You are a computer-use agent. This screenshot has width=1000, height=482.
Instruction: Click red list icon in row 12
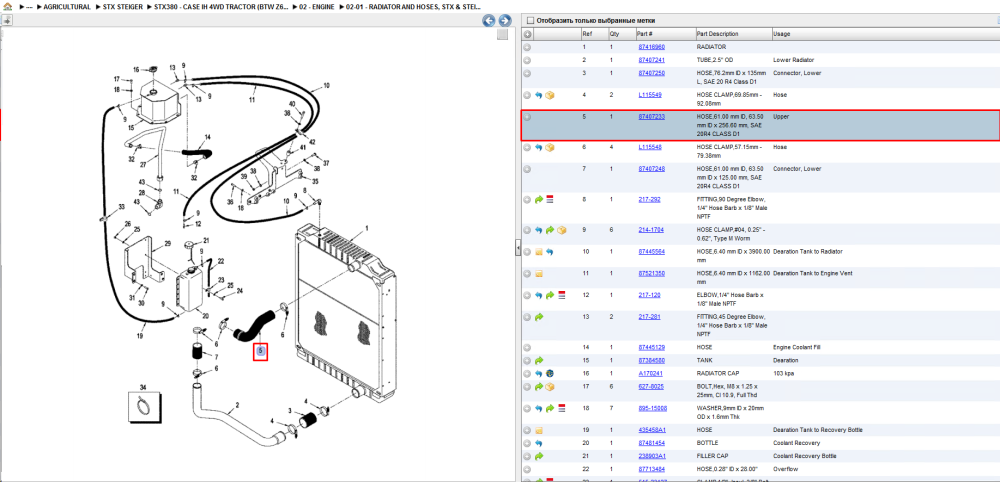[x=561, y=295]
